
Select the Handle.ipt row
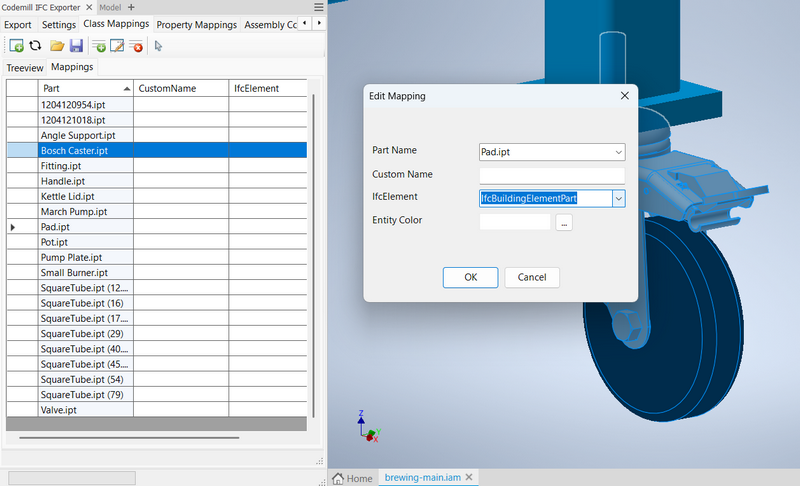157,181
